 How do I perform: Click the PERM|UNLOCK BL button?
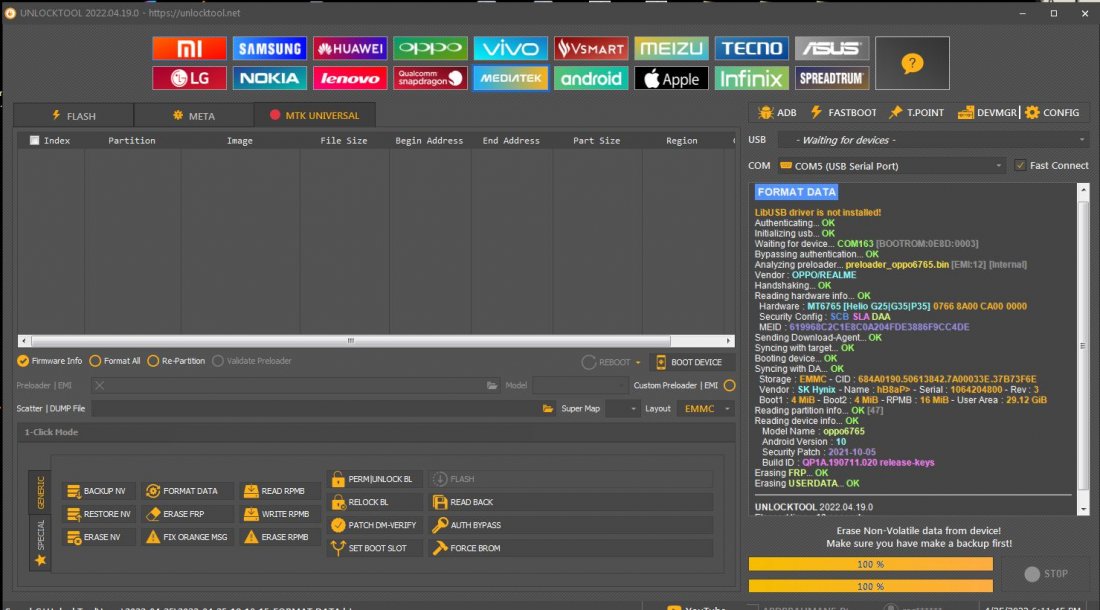pos(374,479)
